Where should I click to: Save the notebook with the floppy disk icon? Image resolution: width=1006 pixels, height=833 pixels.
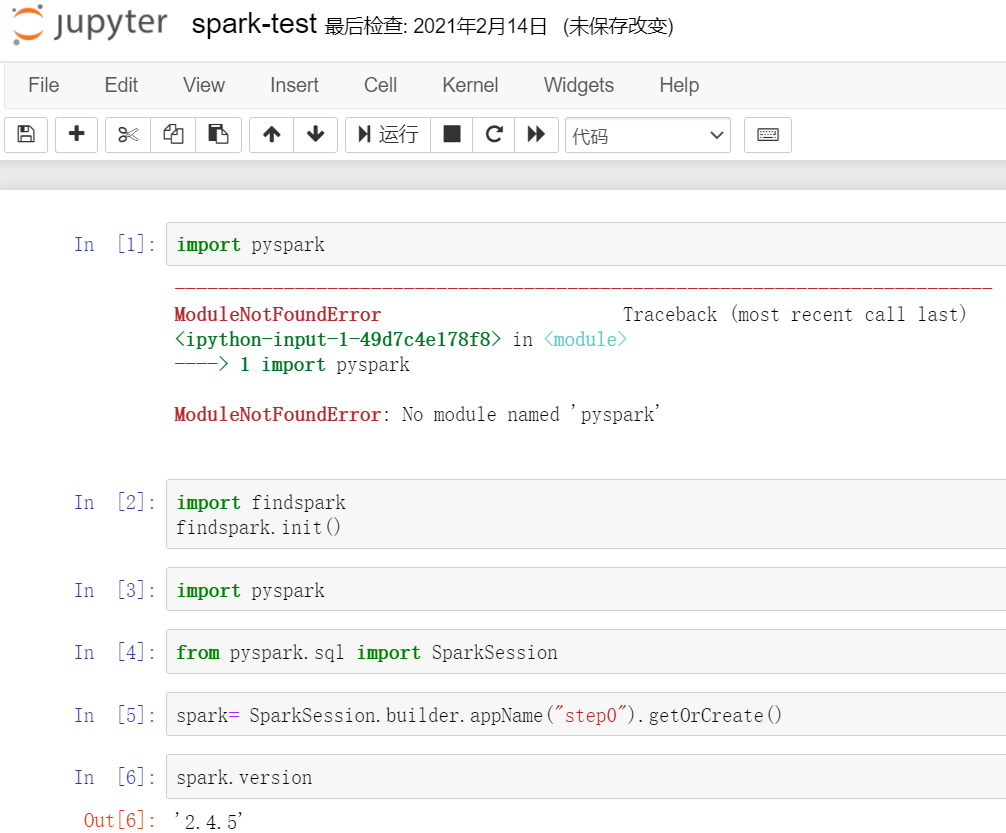(x=26, y=135)
